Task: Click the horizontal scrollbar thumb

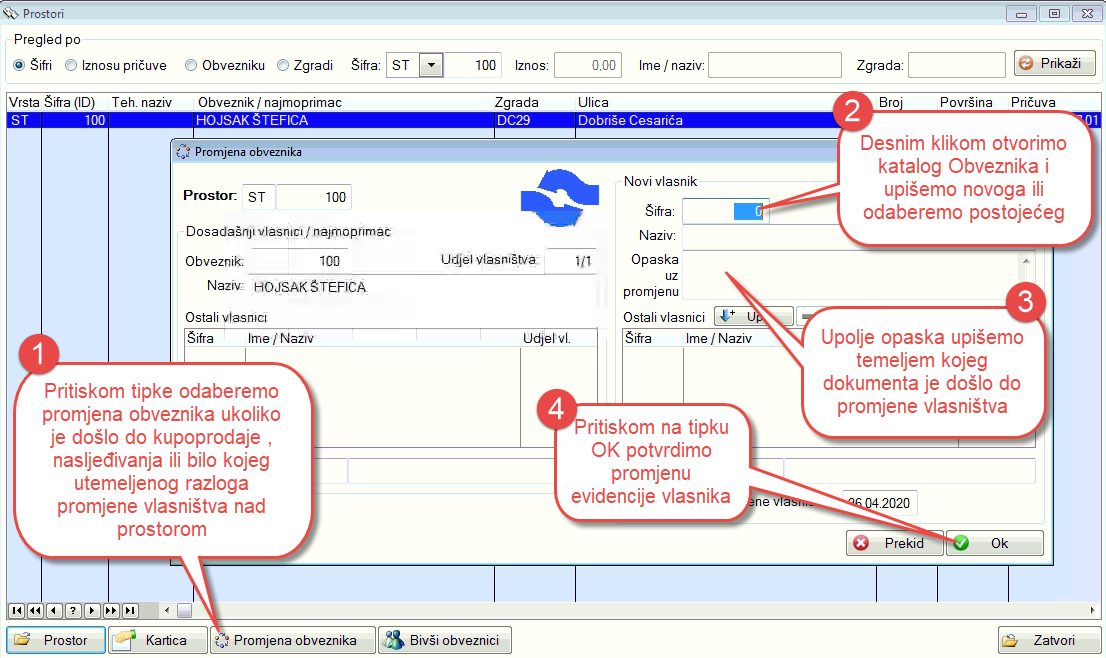Action: point(184,610)
